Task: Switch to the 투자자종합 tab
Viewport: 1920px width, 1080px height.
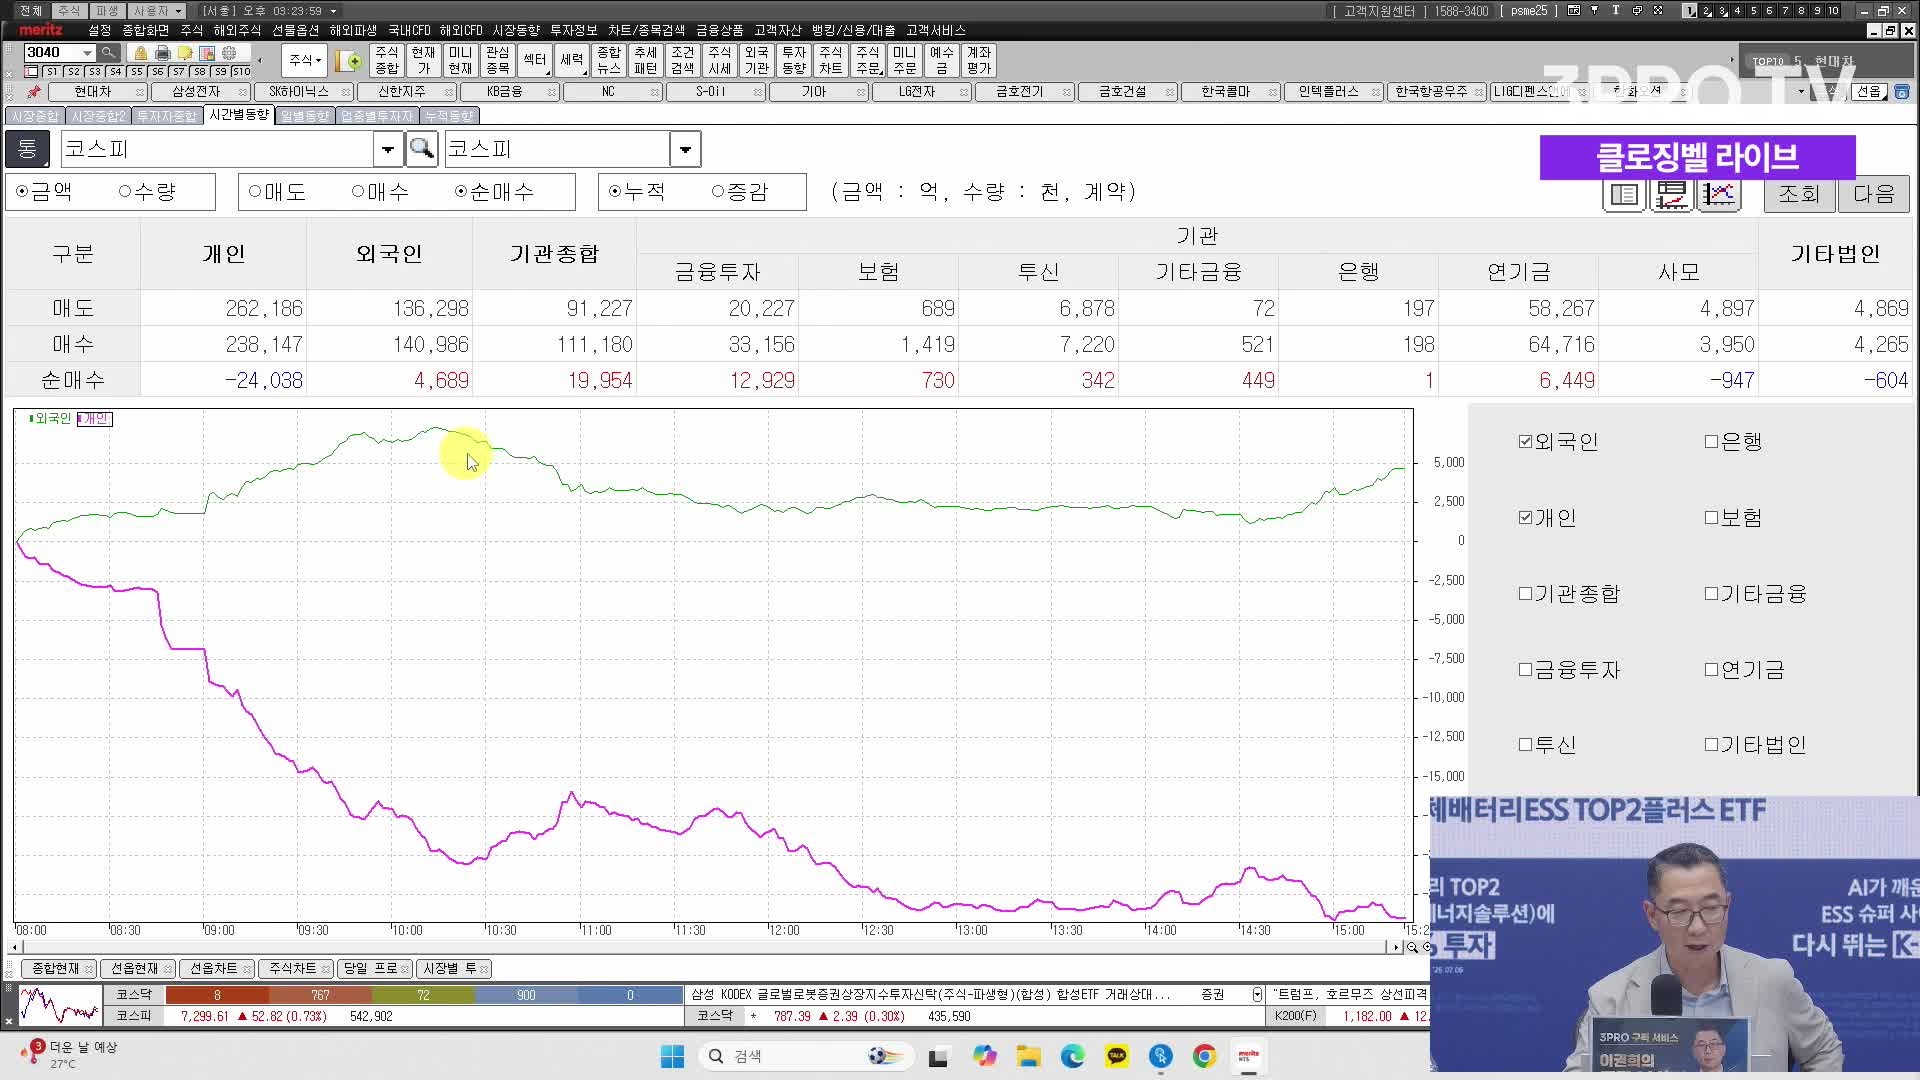Action: 167,117
